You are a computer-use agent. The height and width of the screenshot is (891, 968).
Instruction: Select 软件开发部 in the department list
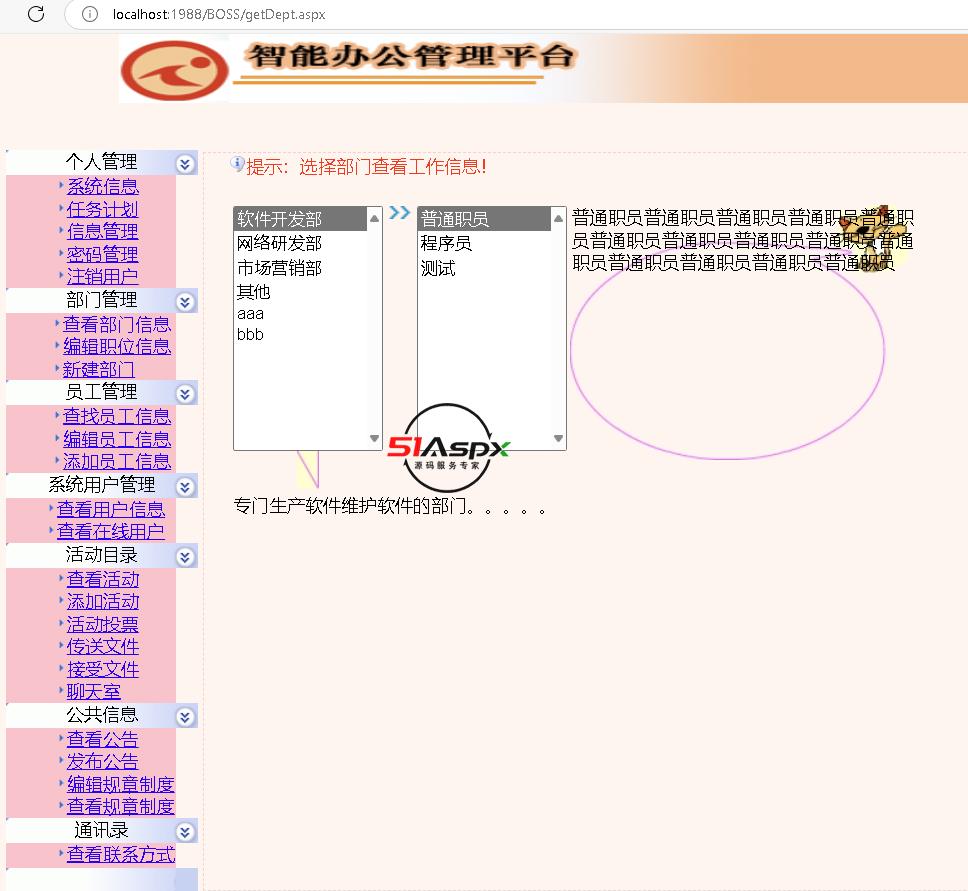click(301, 219)
